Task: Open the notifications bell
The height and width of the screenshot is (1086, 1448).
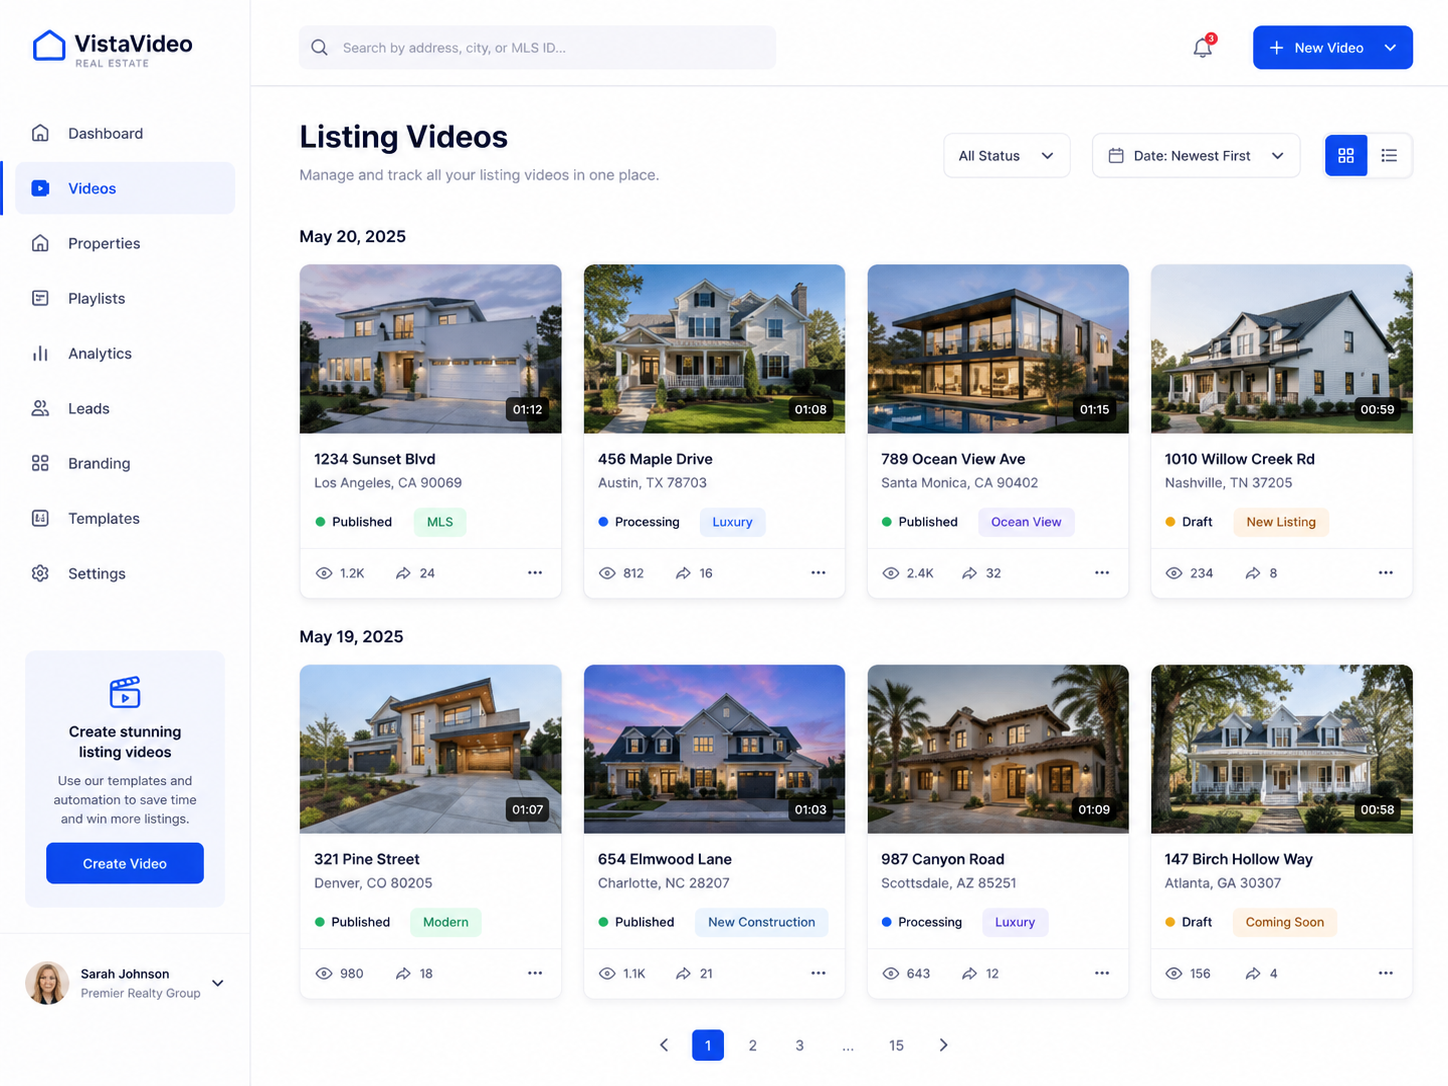Action: [1202, 47]
